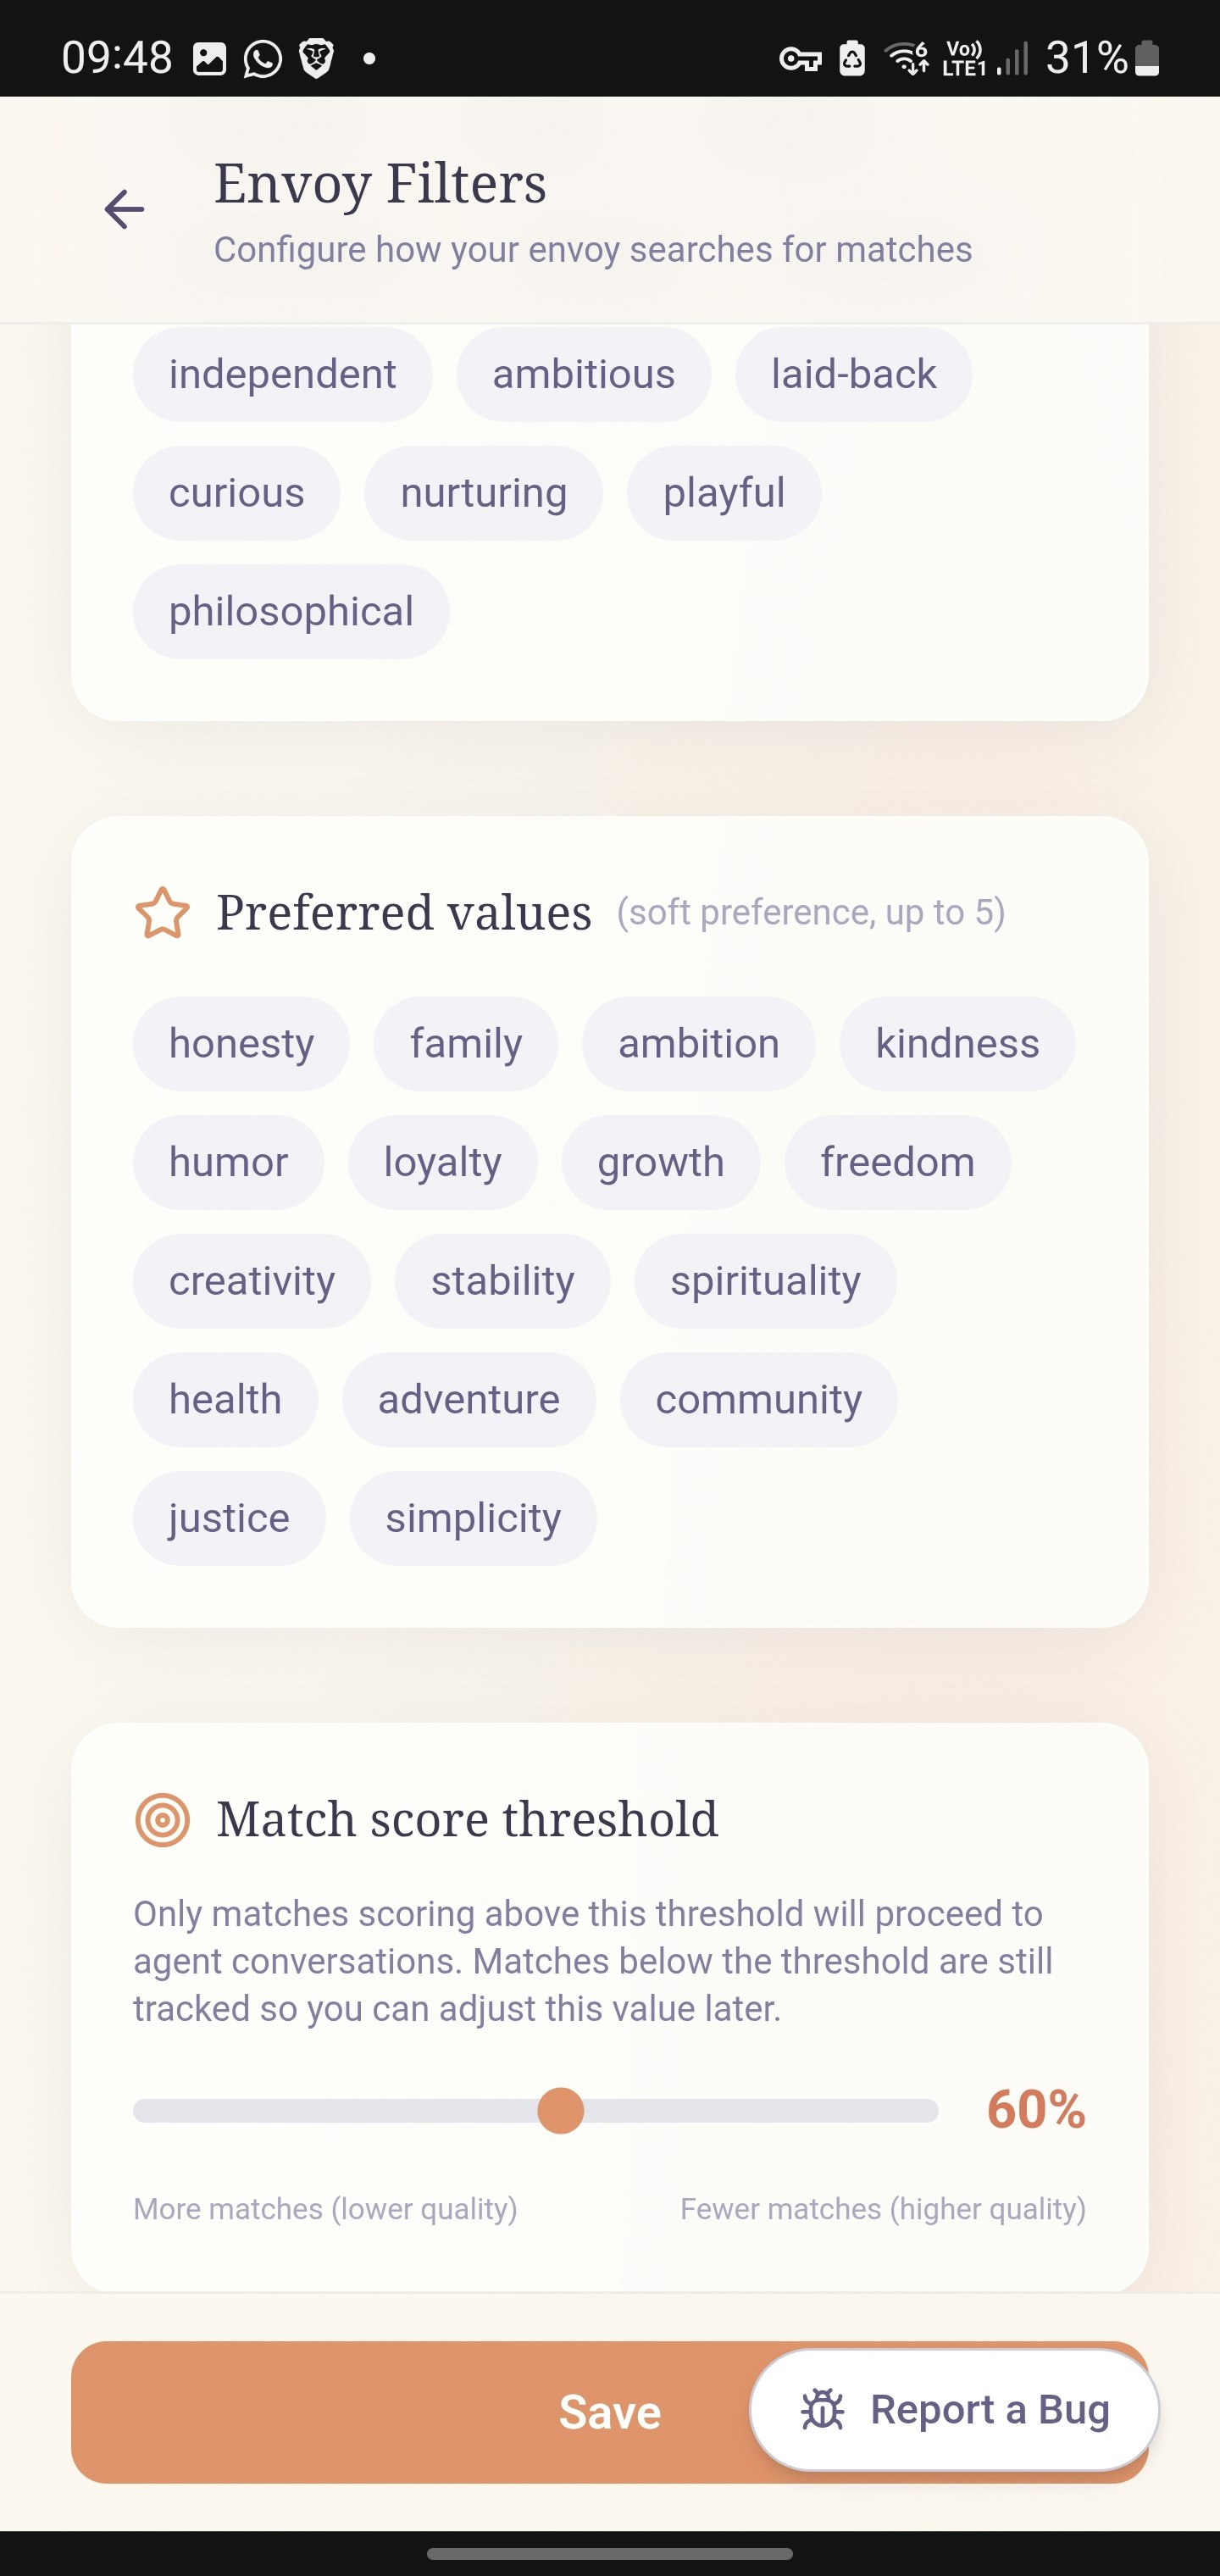The height and width of the screenshot is (2576, 1220).
Task: Tap the back arrow icon
Action: (124, 210)
